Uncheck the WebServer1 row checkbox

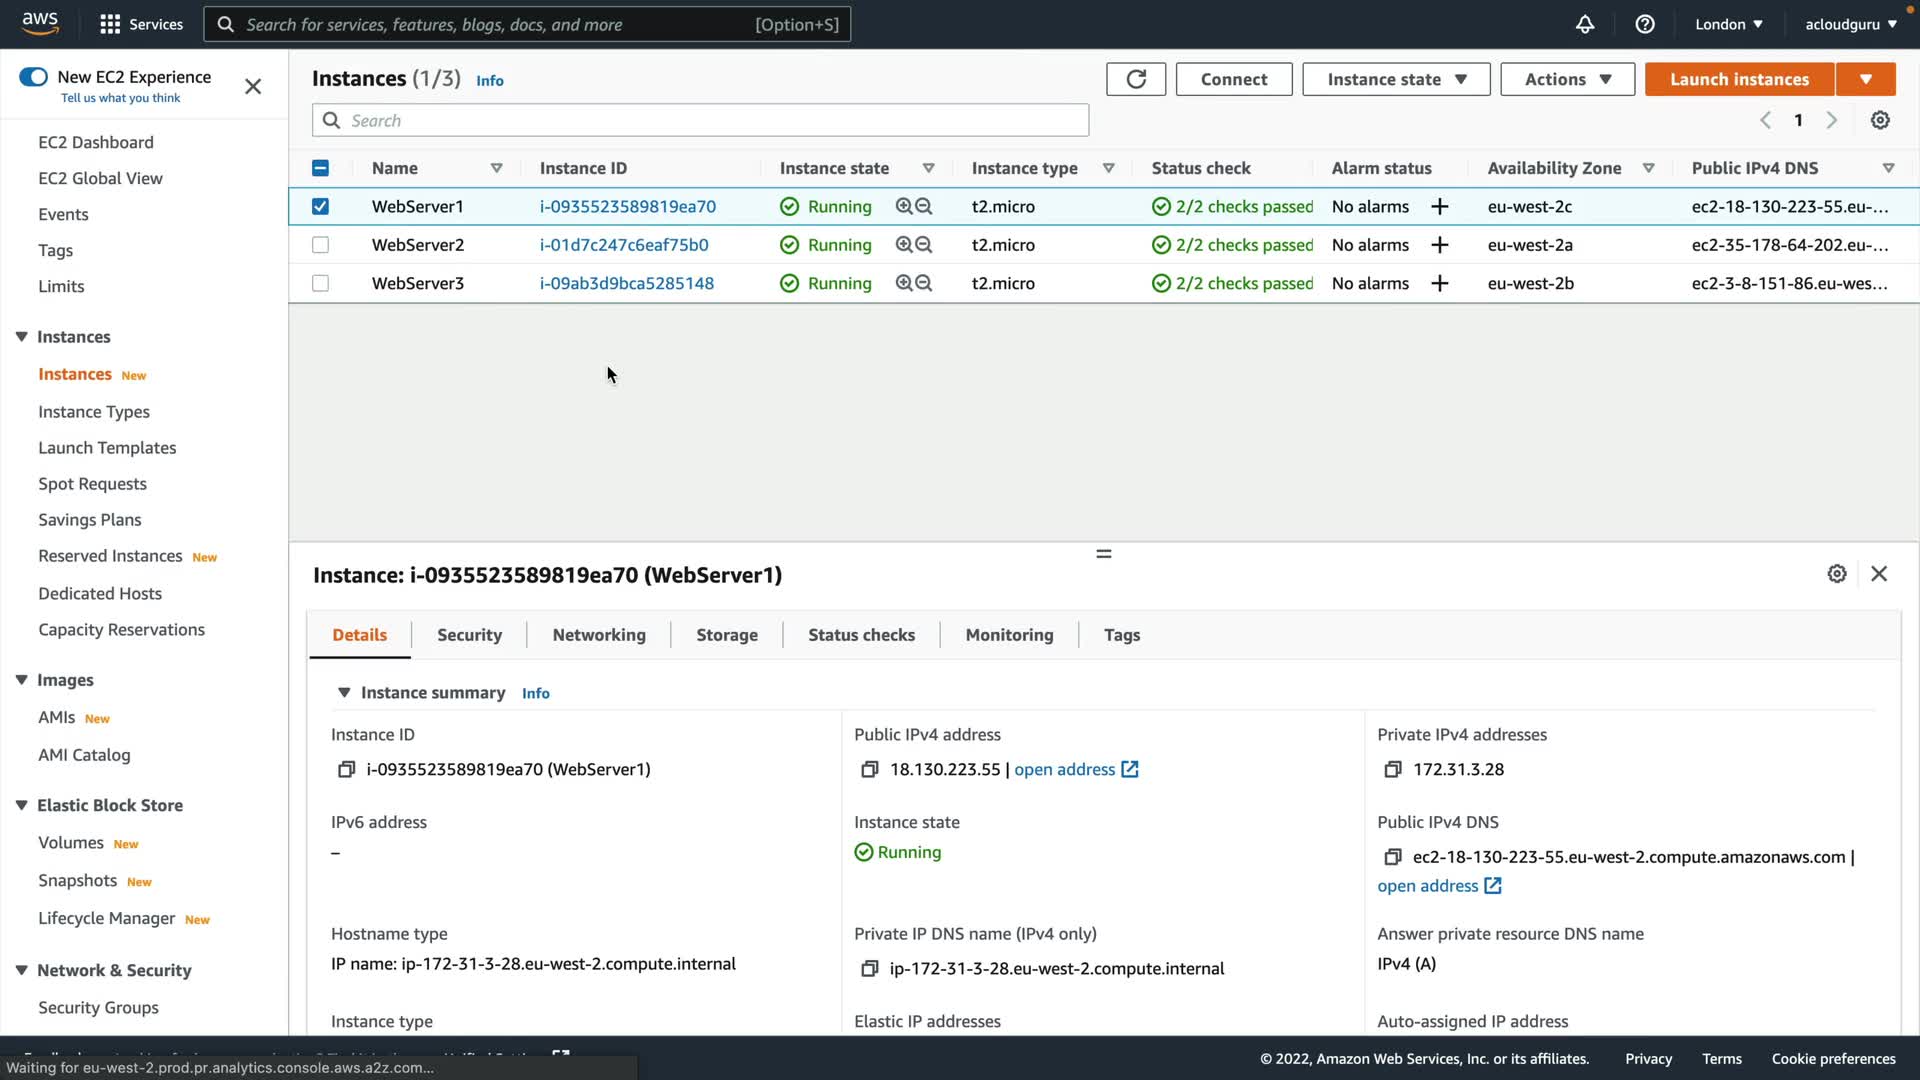[x=320, y=206]
